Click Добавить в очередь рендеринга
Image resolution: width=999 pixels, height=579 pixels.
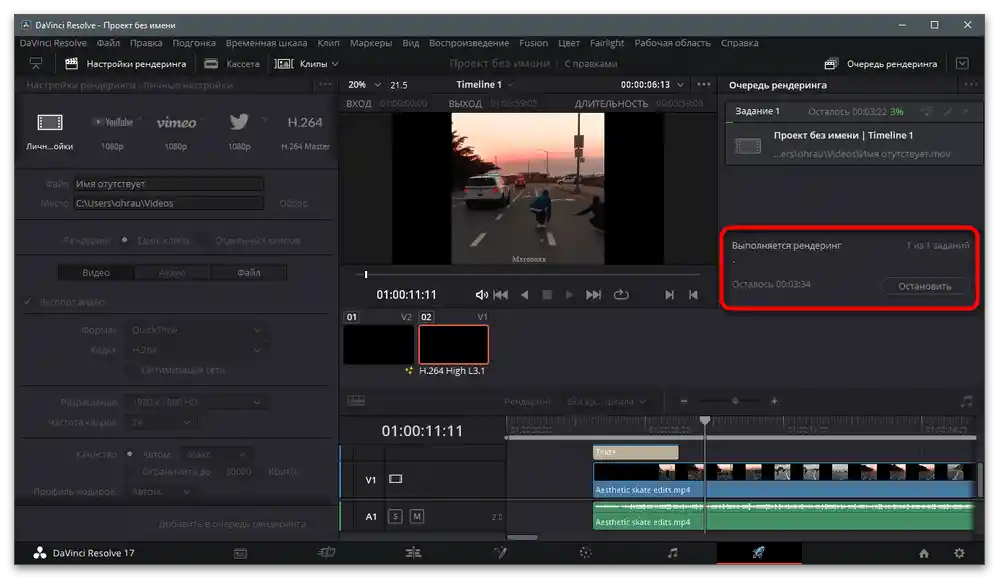tap(232, 524)
